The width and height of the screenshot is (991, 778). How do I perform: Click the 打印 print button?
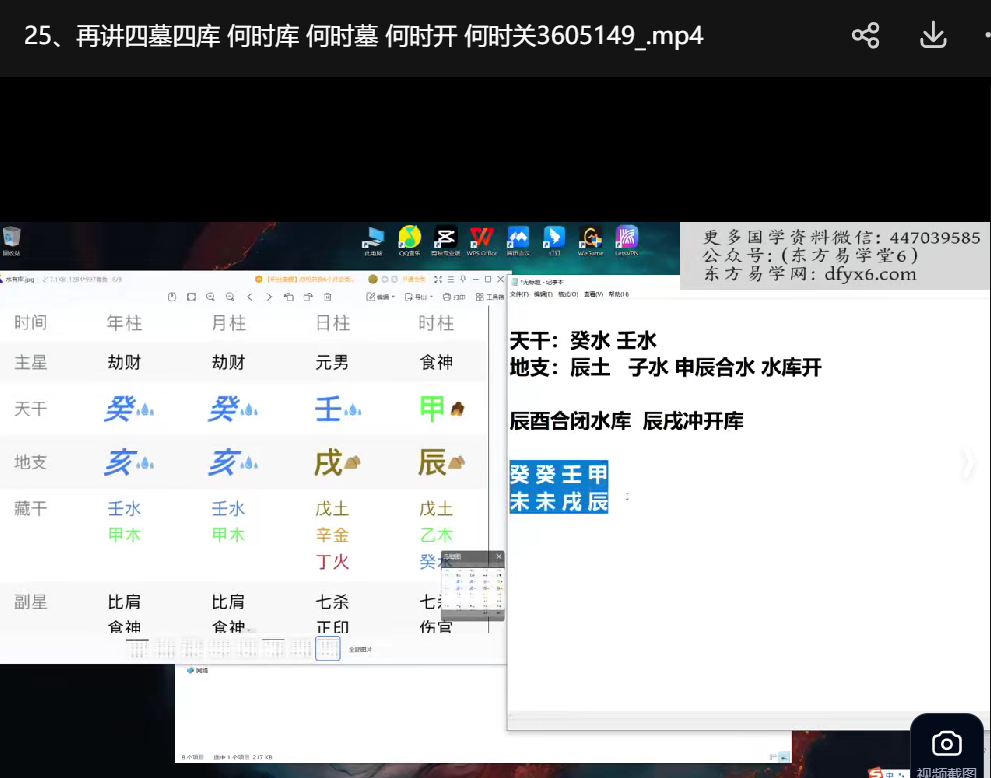[x=456, y=297]
